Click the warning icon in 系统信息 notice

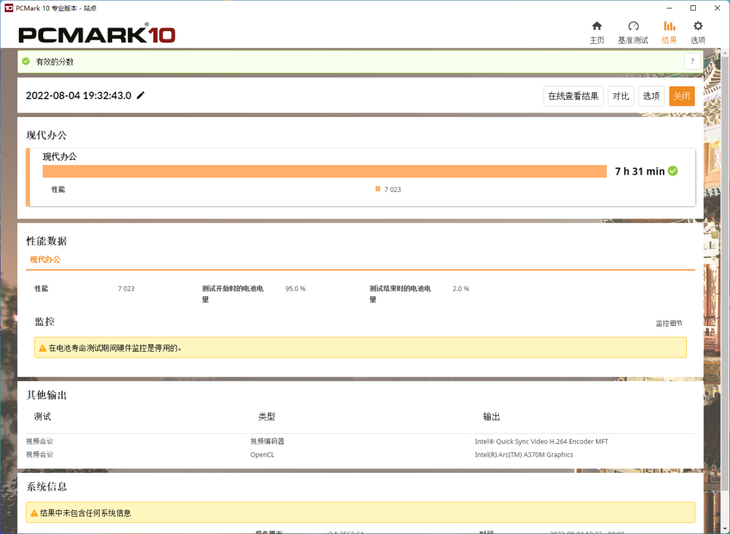click(34, 513)
